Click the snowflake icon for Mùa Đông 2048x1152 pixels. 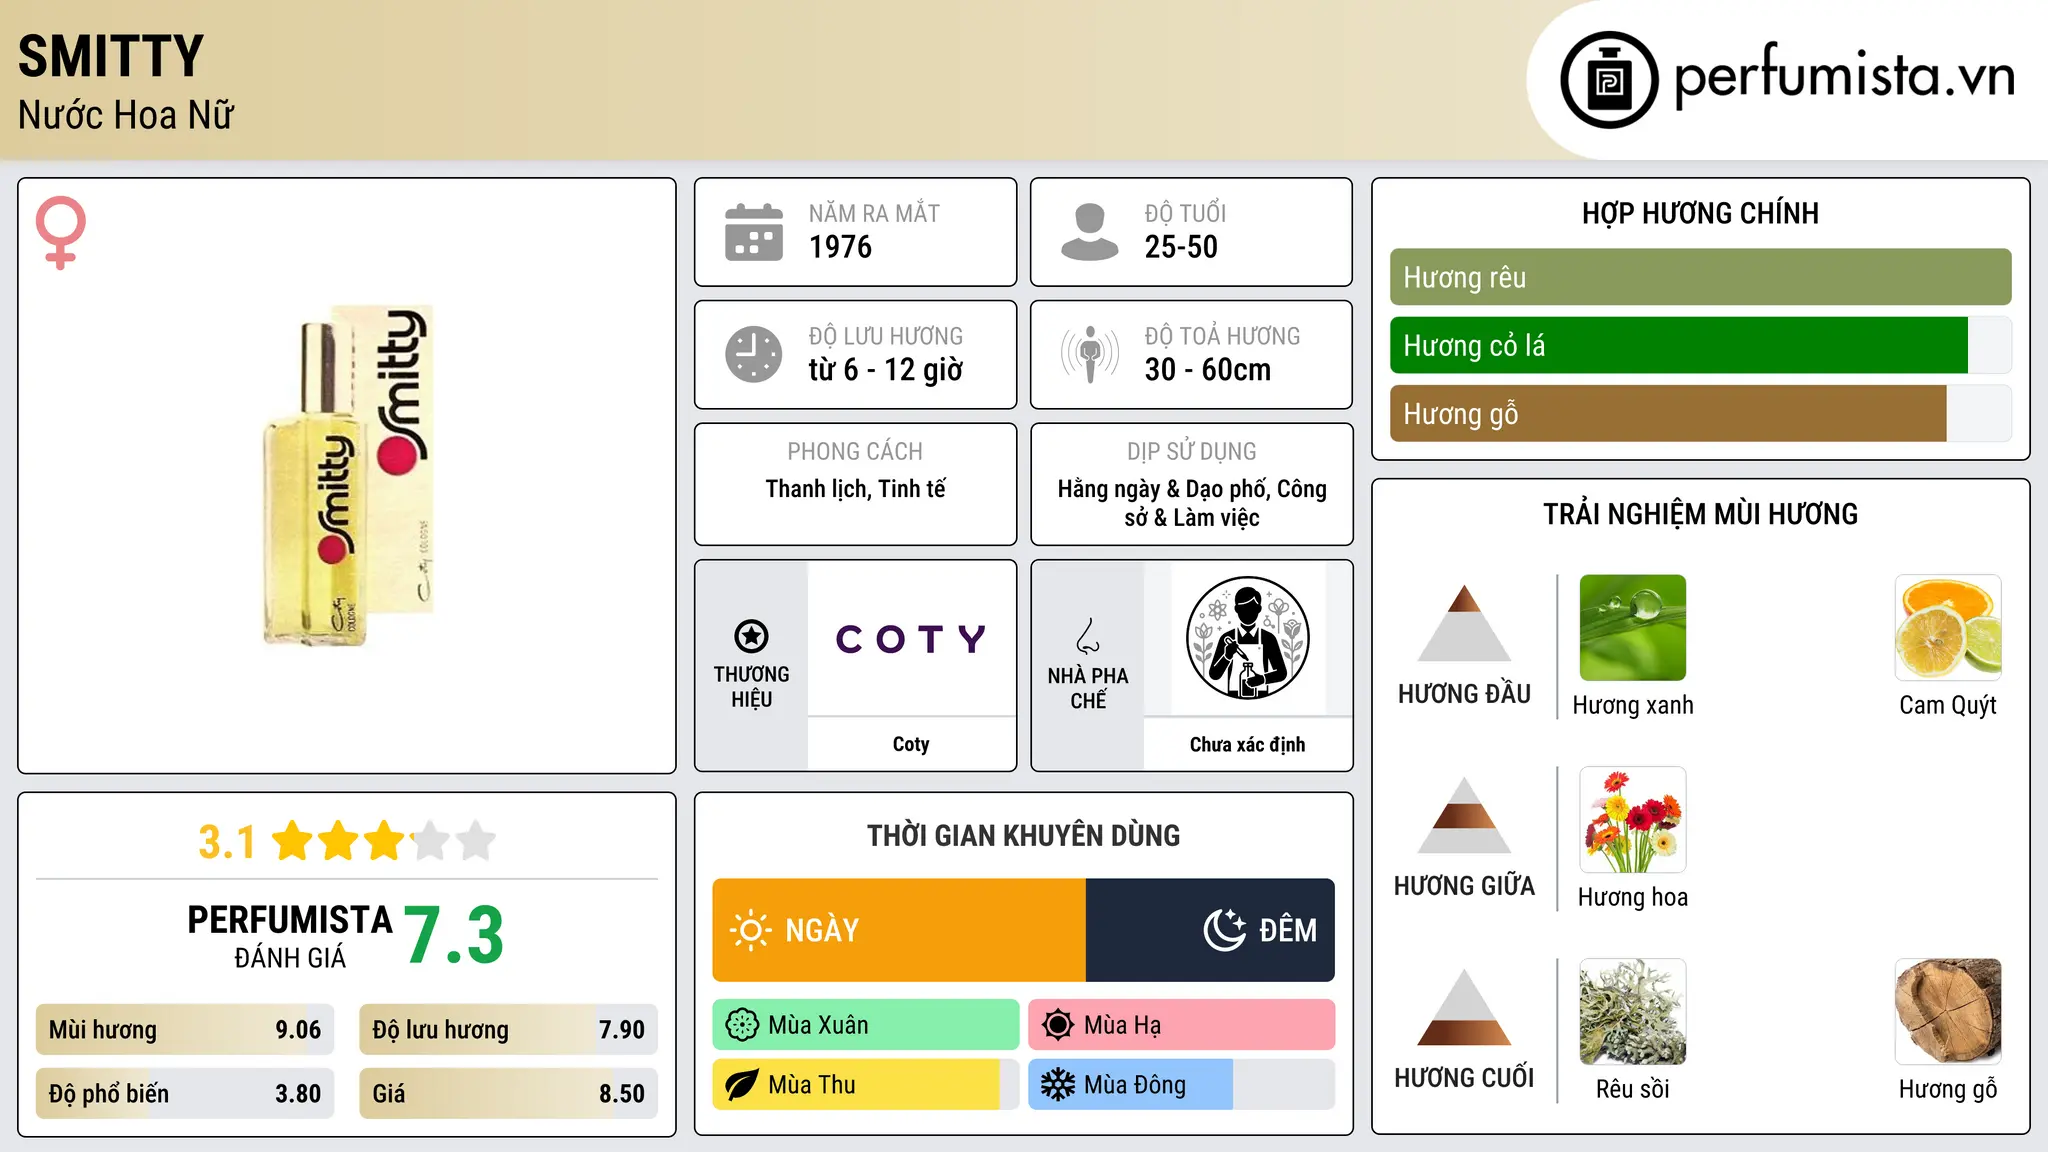1058,1085
